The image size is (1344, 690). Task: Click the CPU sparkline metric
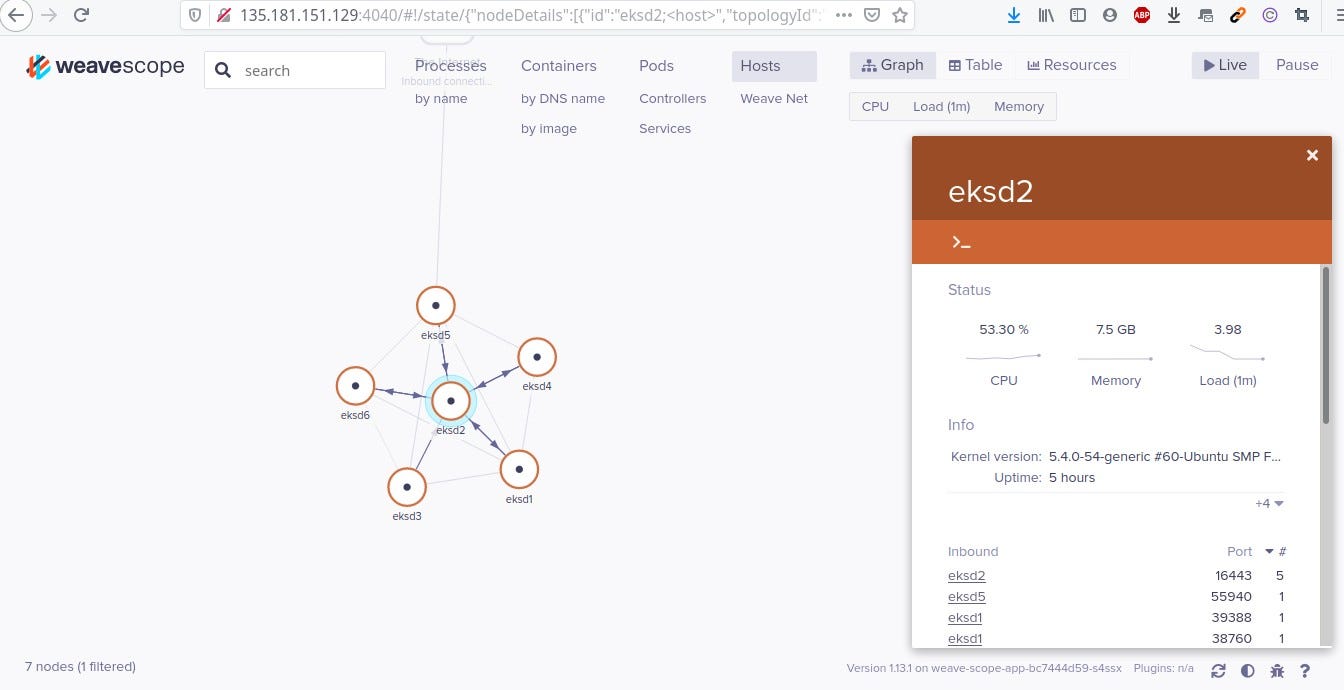pyautogui.click(x=1003, y=356)
